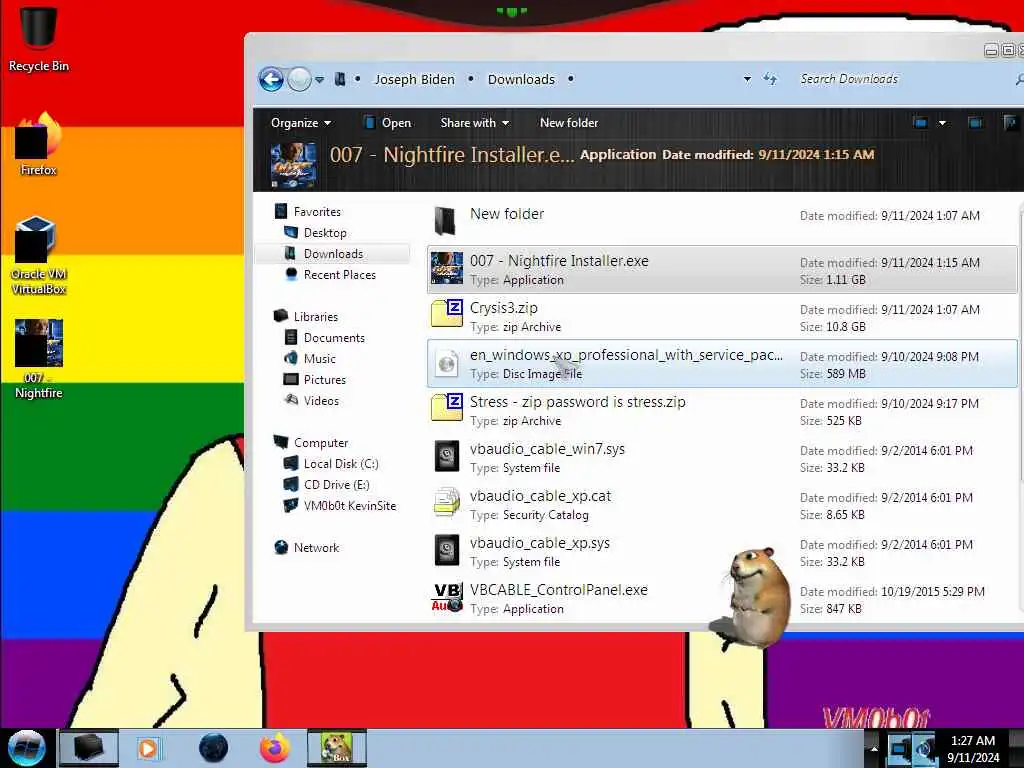Select vbaudio_cable_xp.cat catalog icon
The width and height of the screenshot is (1024, 768).
tap(447, 503)
